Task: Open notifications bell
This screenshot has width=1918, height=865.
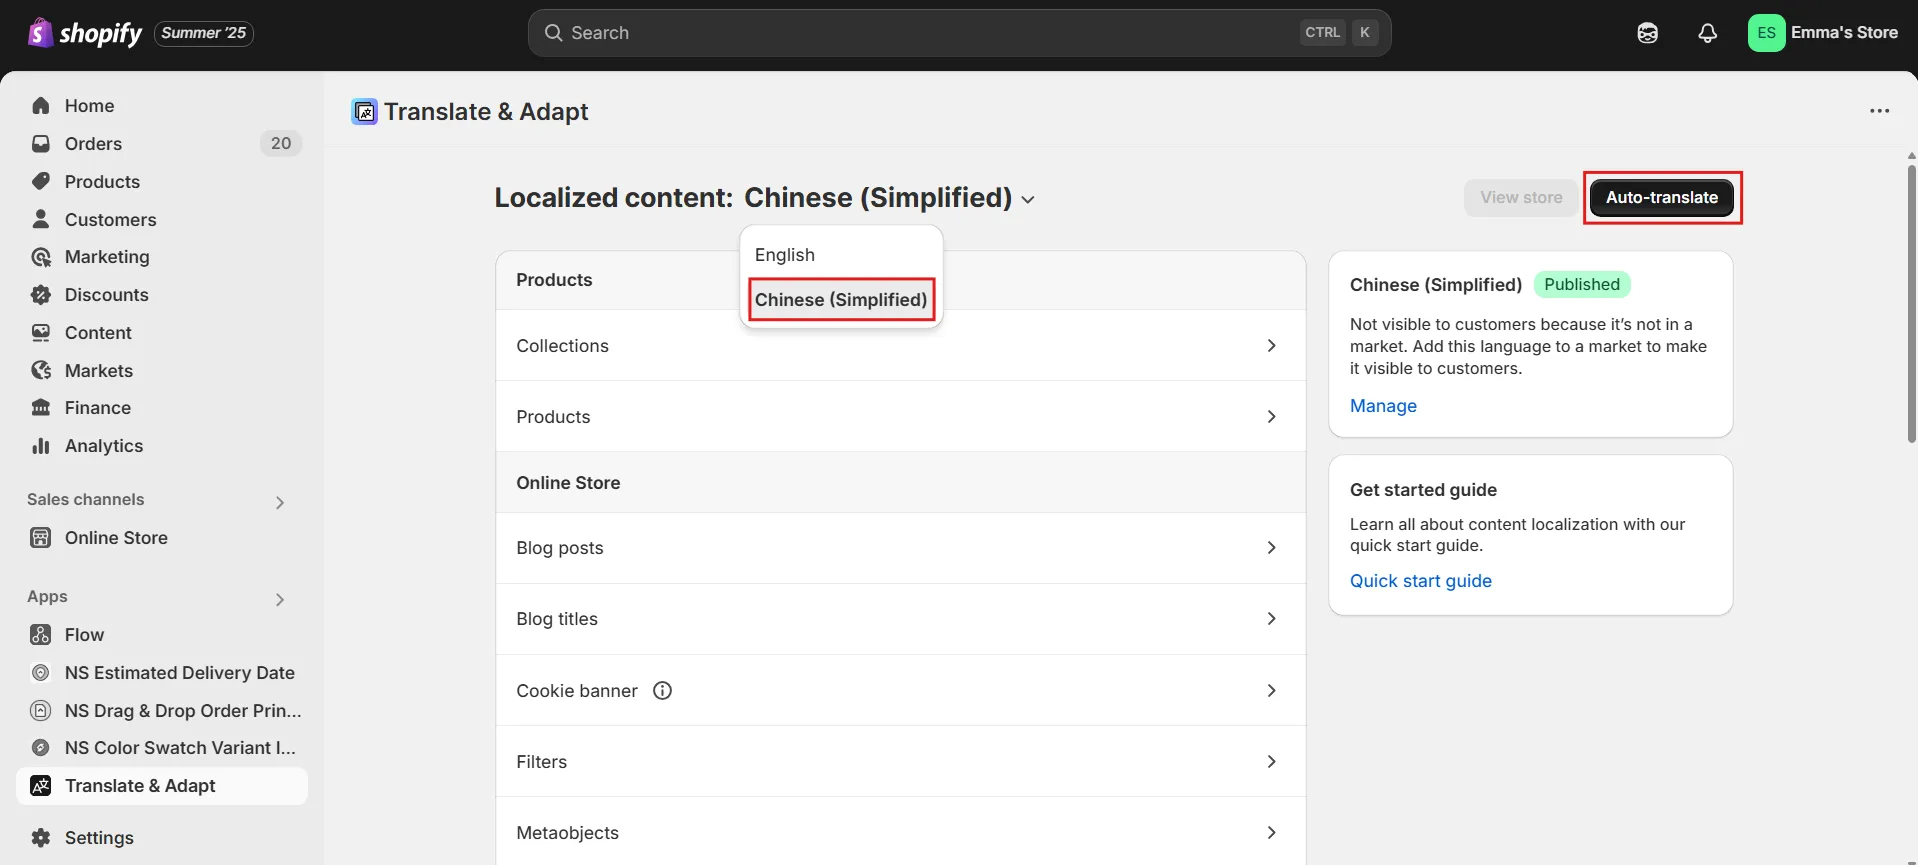Action: tap(1708, 33)
